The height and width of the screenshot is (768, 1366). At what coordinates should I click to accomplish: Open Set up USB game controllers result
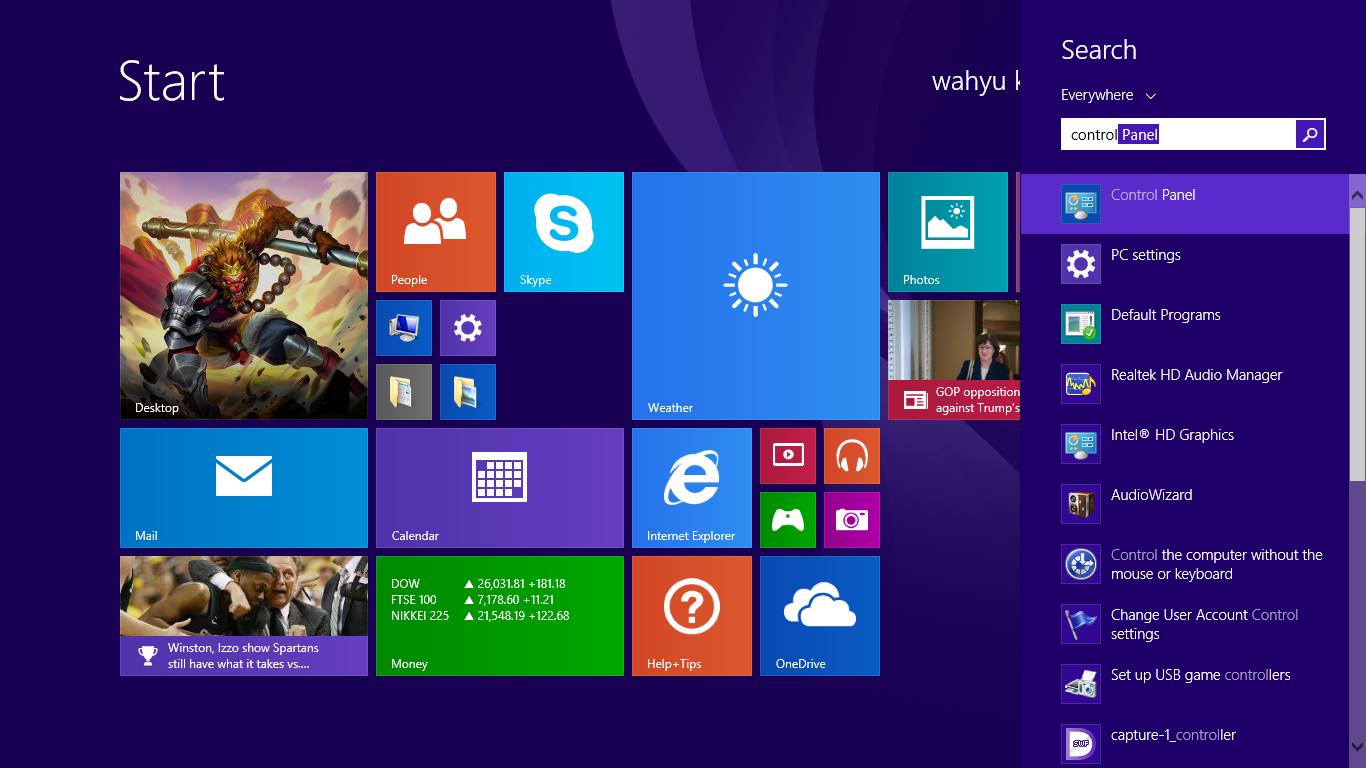tap(1185, 684)
